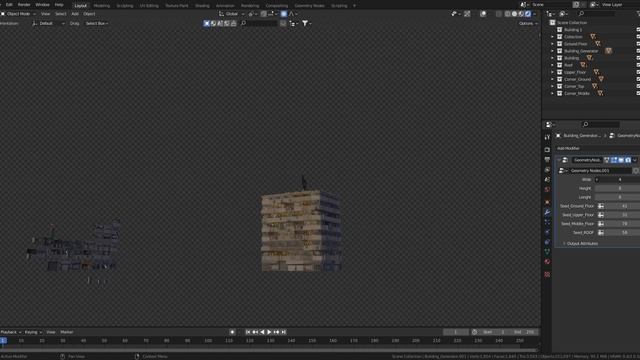Open the Object Constraints properties tab
Viewport: 640px width, 360px height.
click(x=547, y=242)
